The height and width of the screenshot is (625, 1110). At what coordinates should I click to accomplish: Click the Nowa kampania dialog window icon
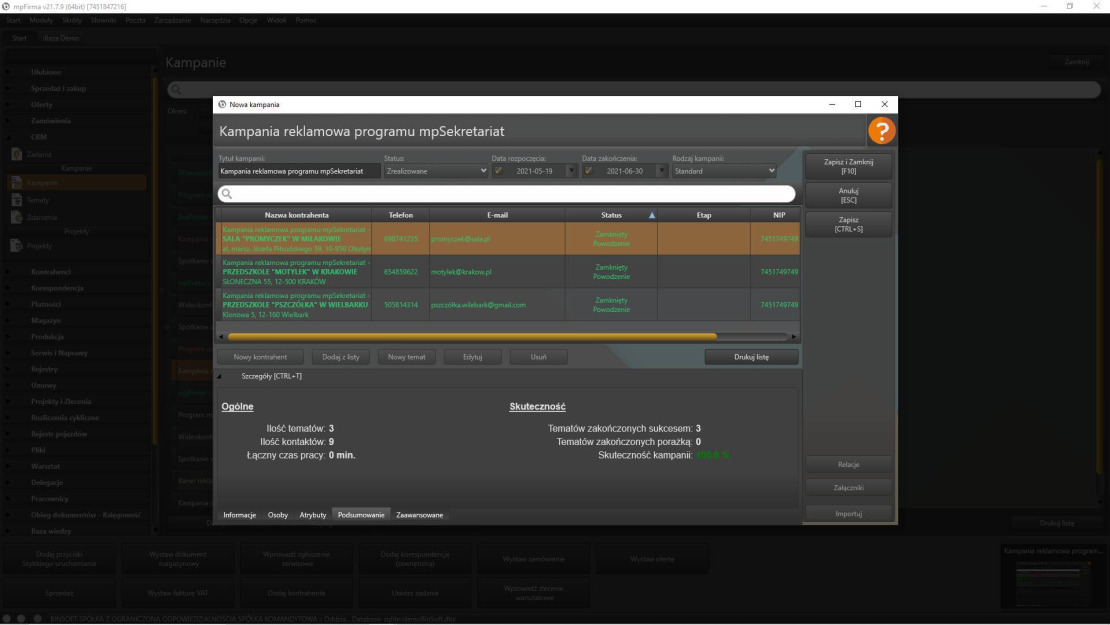pyautogui.click(x=222, y=104)
